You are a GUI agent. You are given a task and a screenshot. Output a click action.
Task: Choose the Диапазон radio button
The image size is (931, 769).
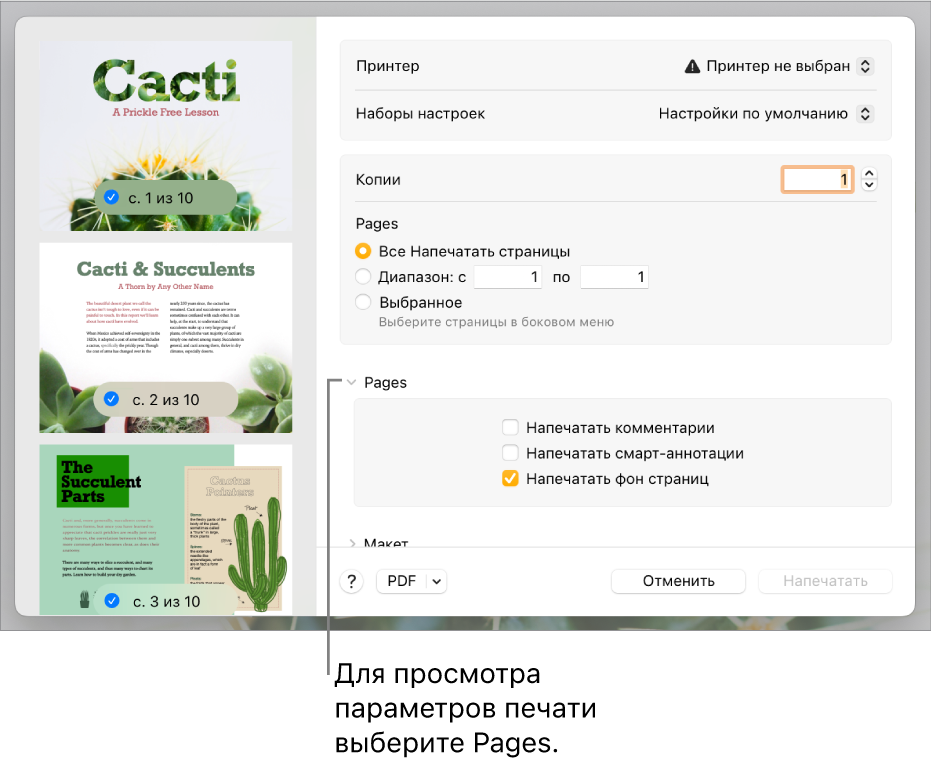tap(364, 277)
